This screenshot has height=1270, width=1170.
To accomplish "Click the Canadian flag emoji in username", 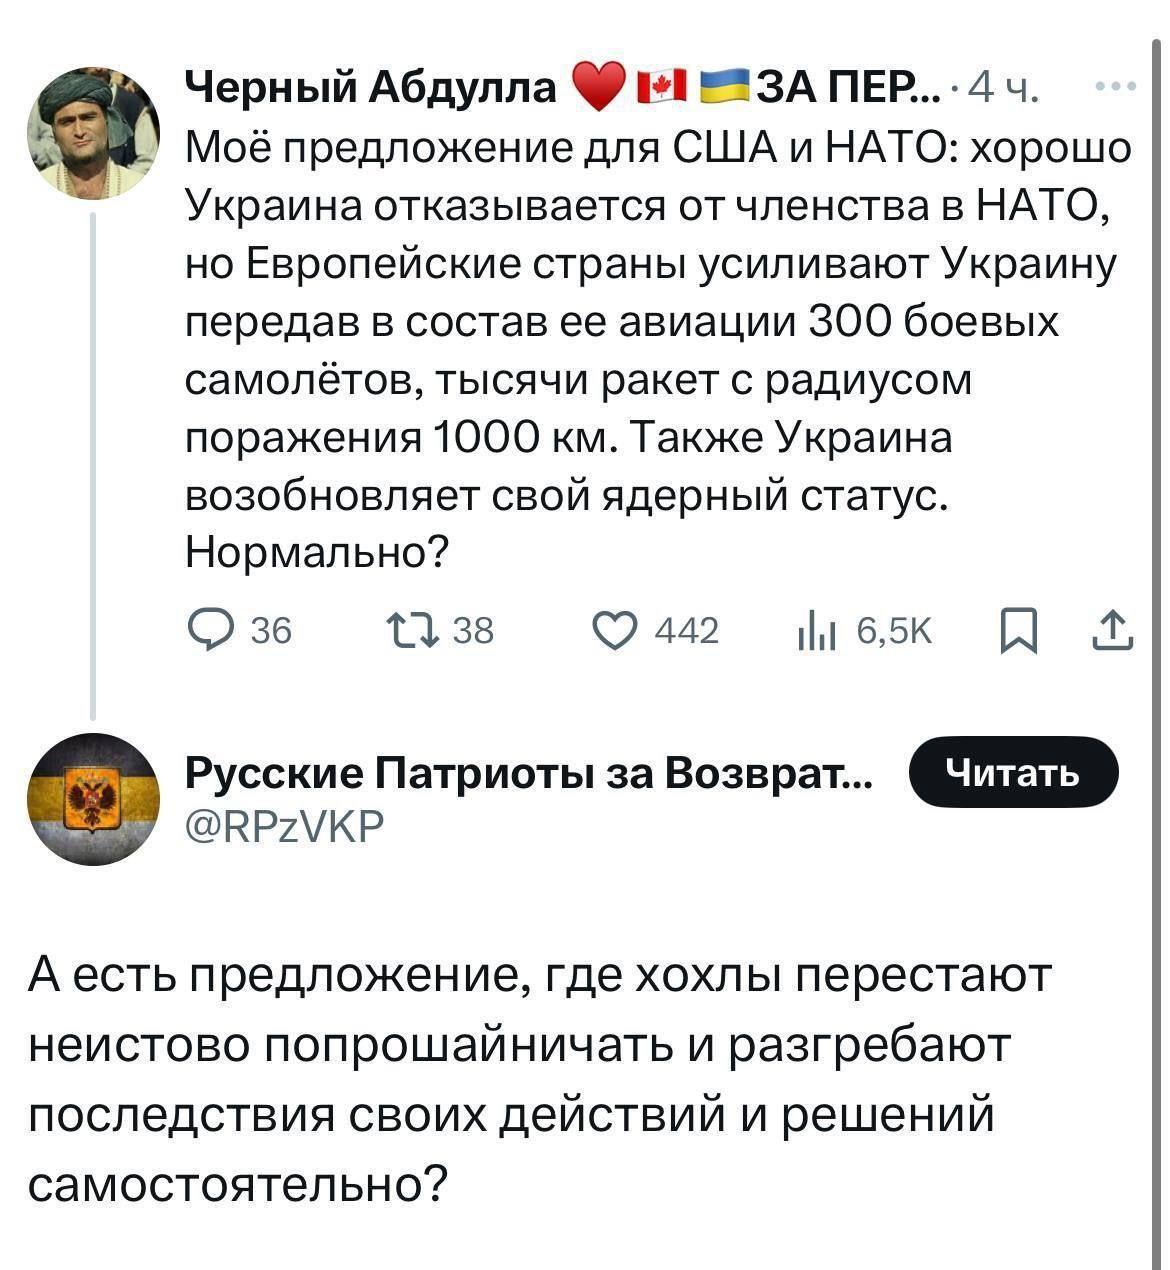I will click(x=662, y=89).
